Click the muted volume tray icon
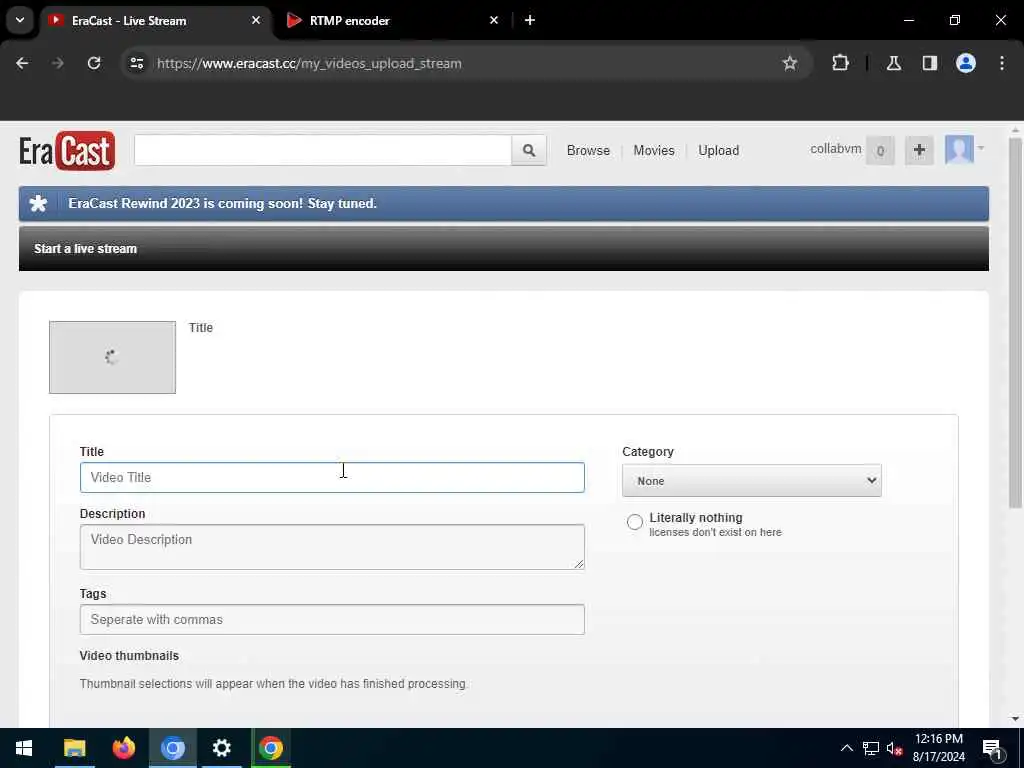Screen dimensions: 1024x768 click(x=894, y=748)
